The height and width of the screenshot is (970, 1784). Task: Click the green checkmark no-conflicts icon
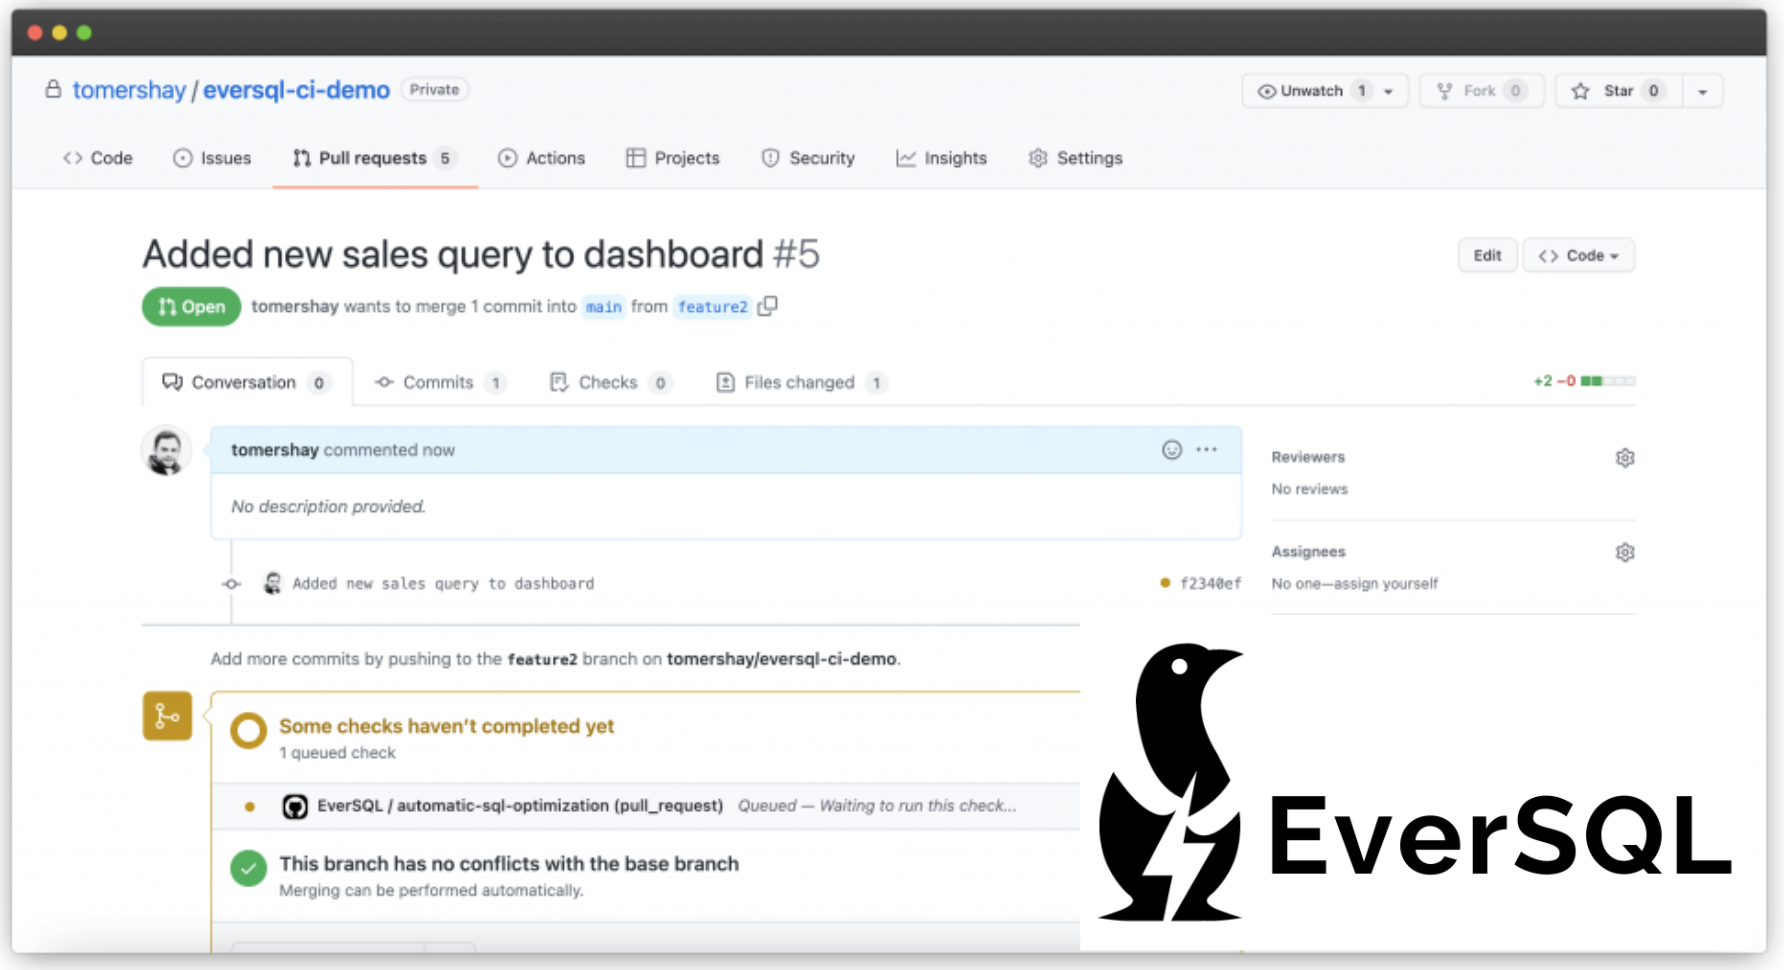(x=248, y=868)
